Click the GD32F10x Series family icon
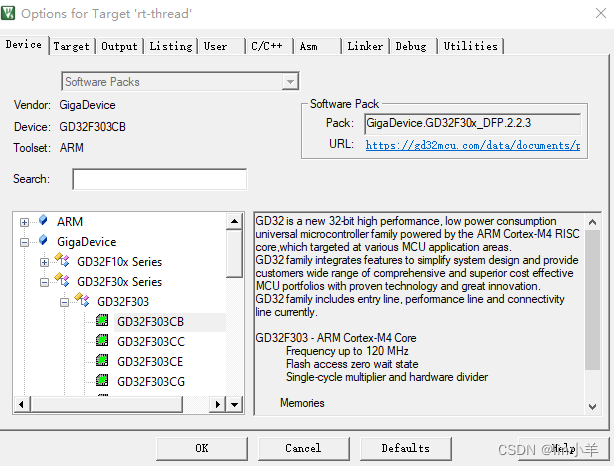 62,259
